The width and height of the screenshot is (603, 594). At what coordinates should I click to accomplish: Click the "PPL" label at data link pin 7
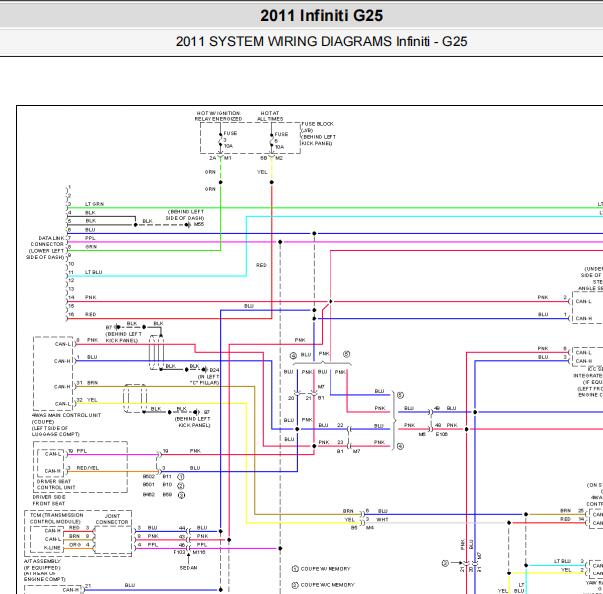click(90, 238)
